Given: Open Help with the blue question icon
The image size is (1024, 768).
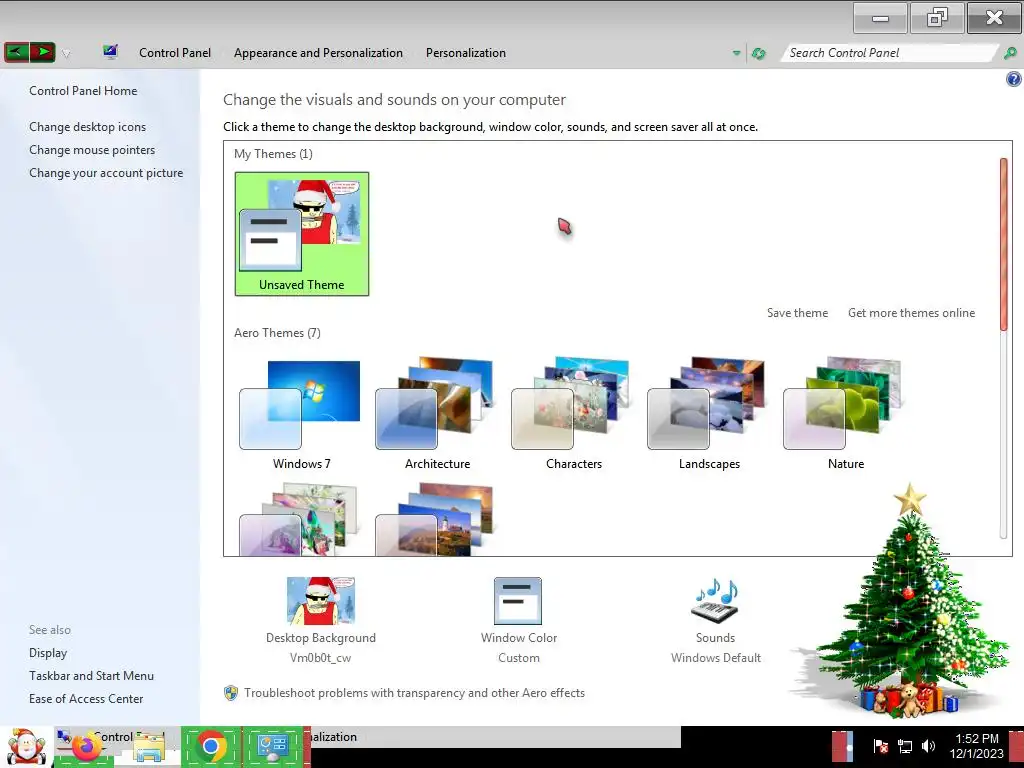Looking at the screenshot, I should (1014, 80).
